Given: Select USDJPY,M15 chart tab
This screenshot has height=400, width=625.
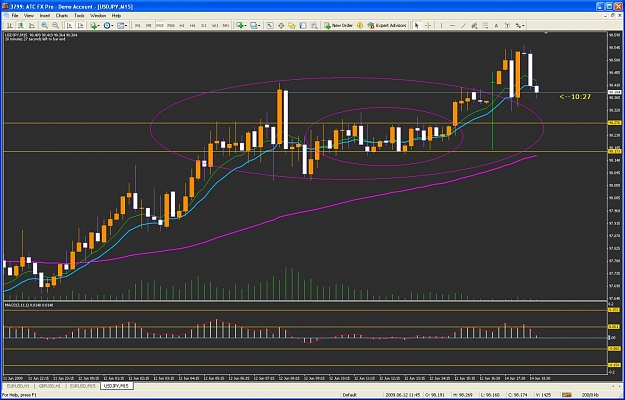Looking at the screenshot, I should (x=116, y=386).
